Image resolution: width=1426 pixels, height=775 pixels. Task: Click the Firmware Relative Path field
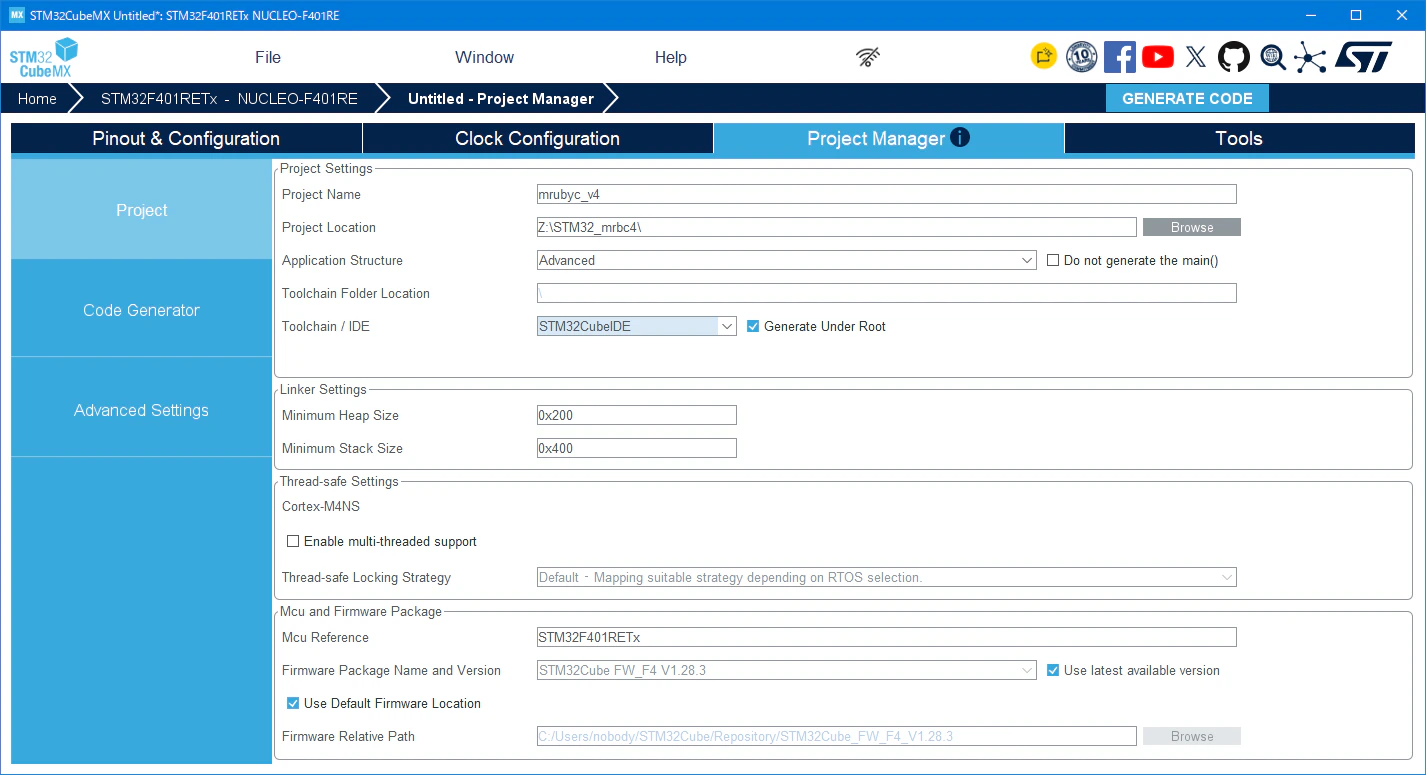[x=837, y=736]
